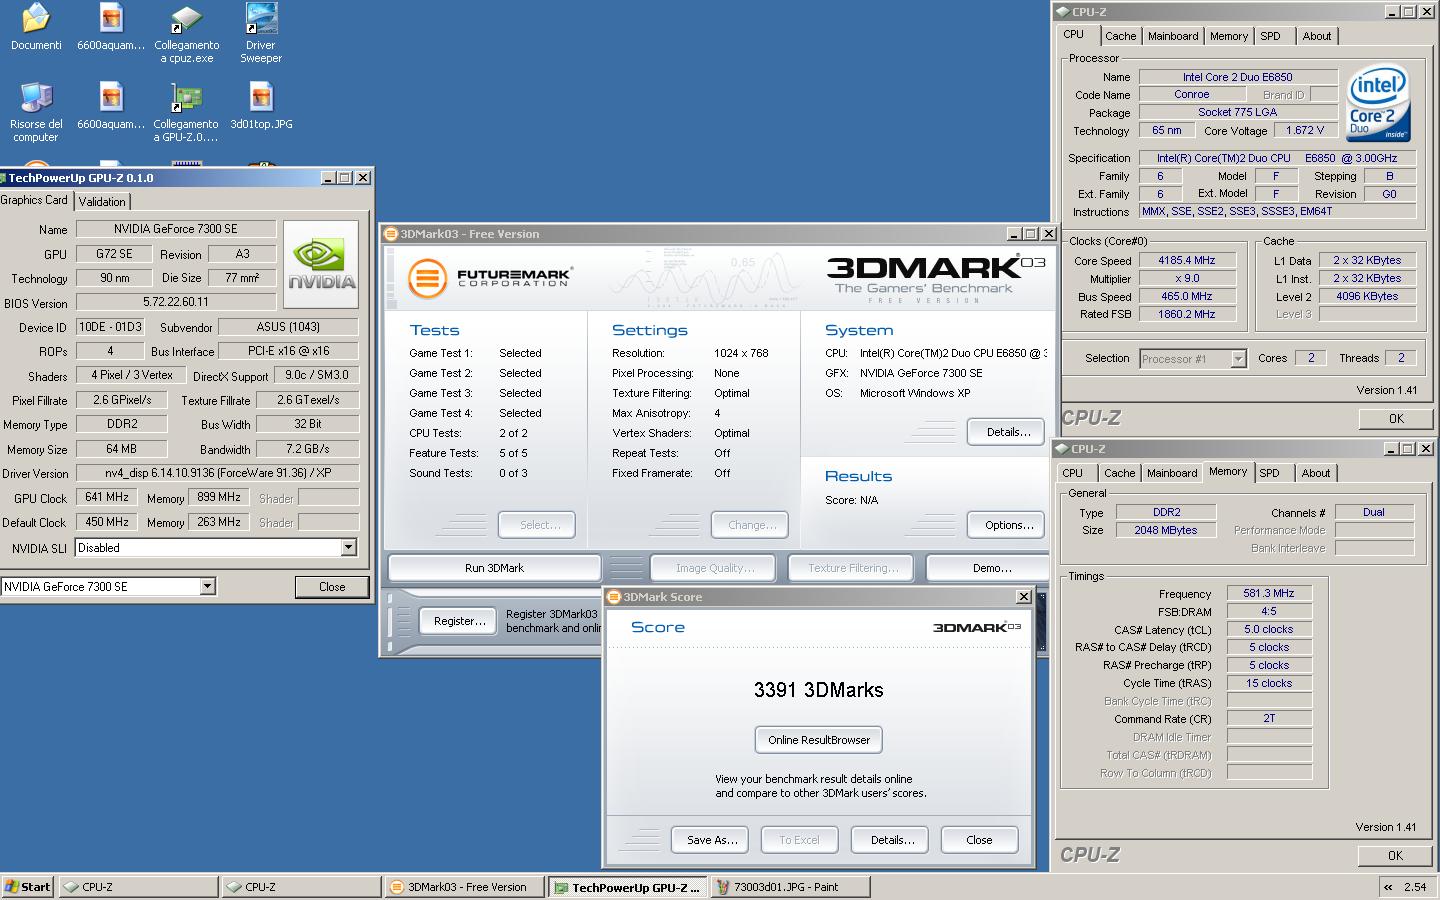The width and height of the screenshot is (1440, 900).
Task: Click Save As button in Score dialog
Action: pos(712,840)
